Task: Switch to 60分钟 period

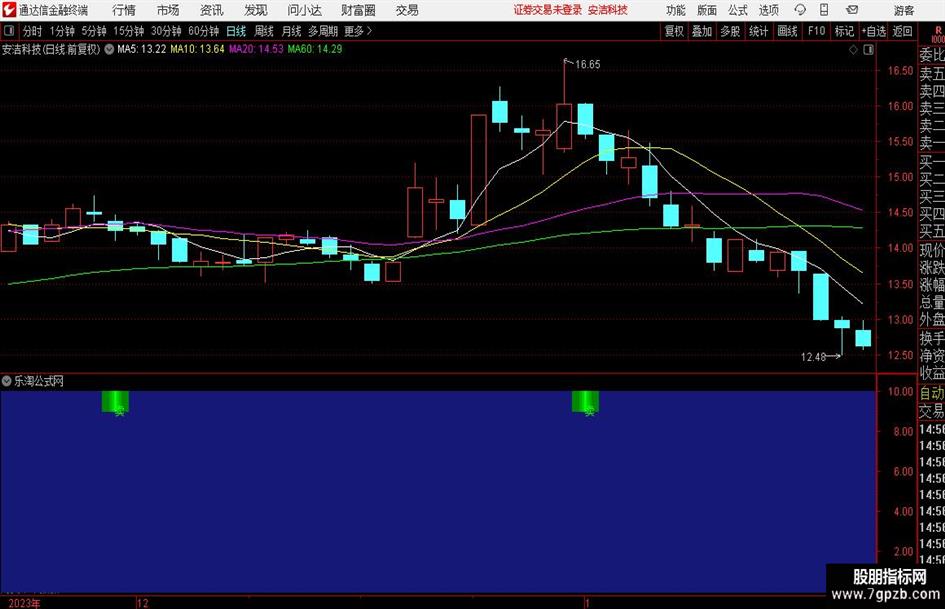Action: pyautogui.click(x=204, y=31)
